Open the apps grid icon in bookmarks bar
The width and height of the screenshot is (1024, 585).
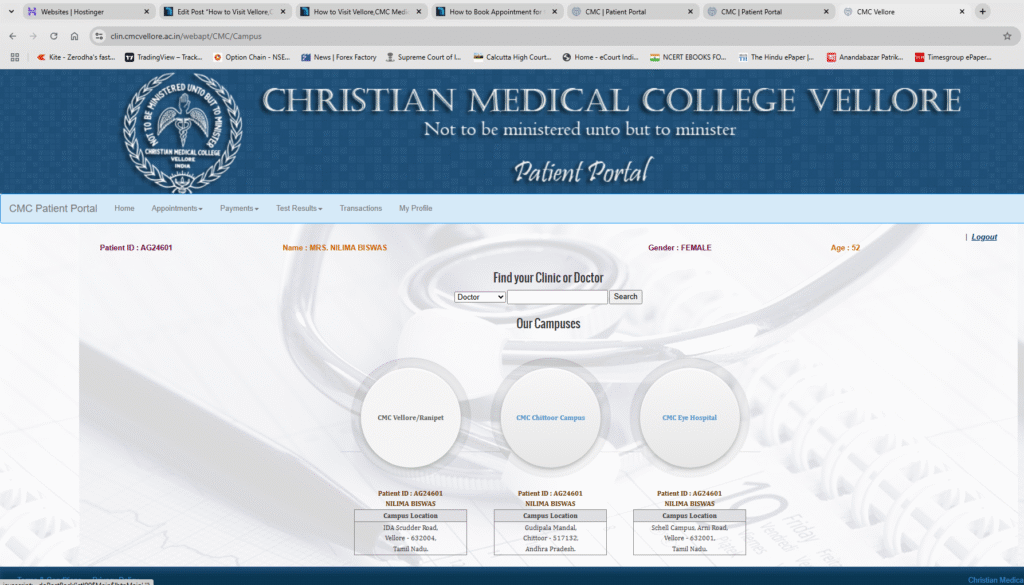point(15,57)
